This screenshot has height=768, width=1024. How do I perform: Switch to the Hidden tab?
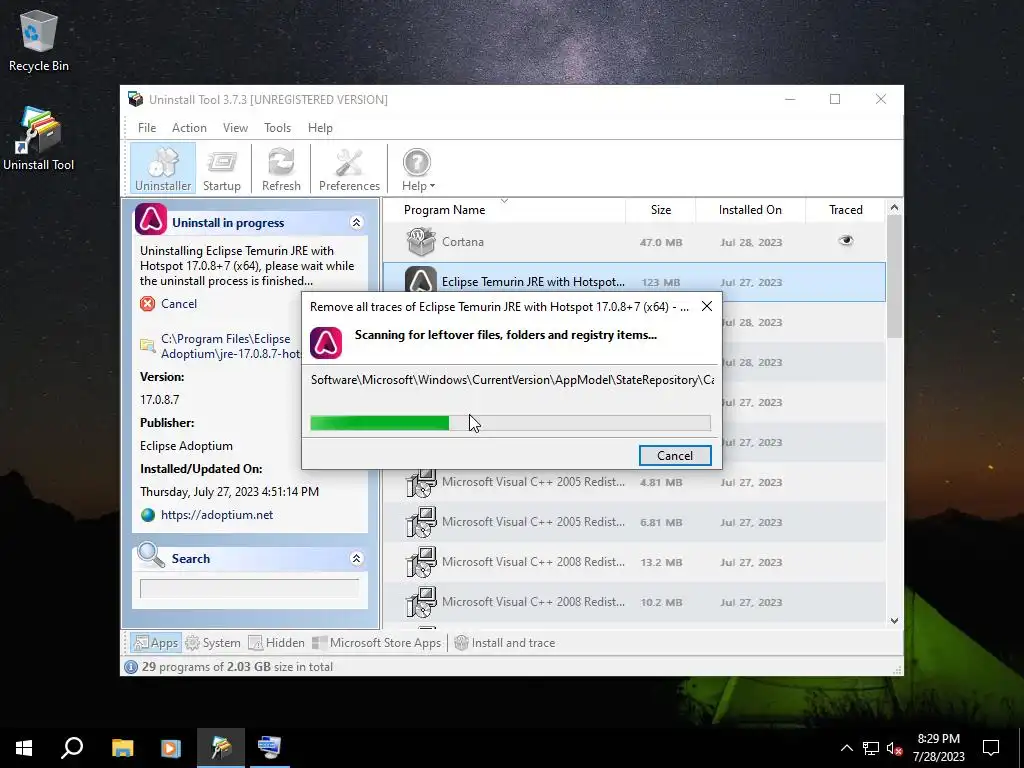277,643
